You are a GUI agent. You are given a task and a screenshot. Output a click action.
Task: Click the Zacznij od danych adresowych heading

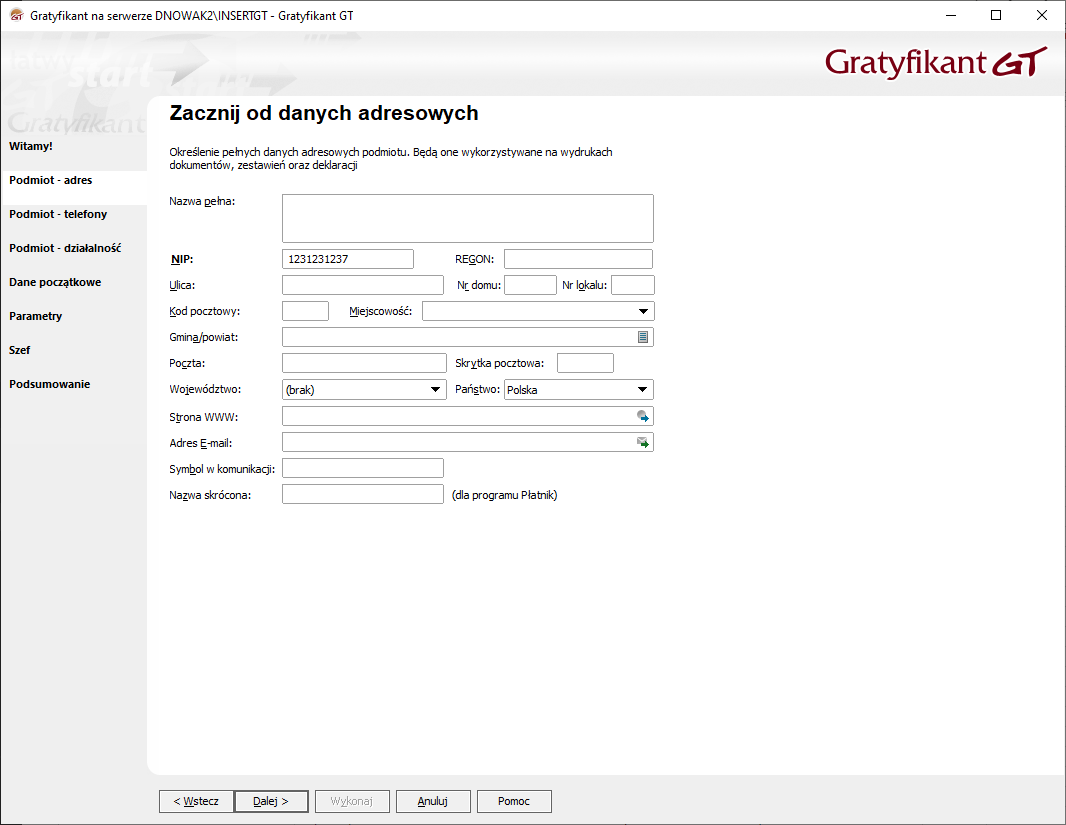click(x=324, y=113)
